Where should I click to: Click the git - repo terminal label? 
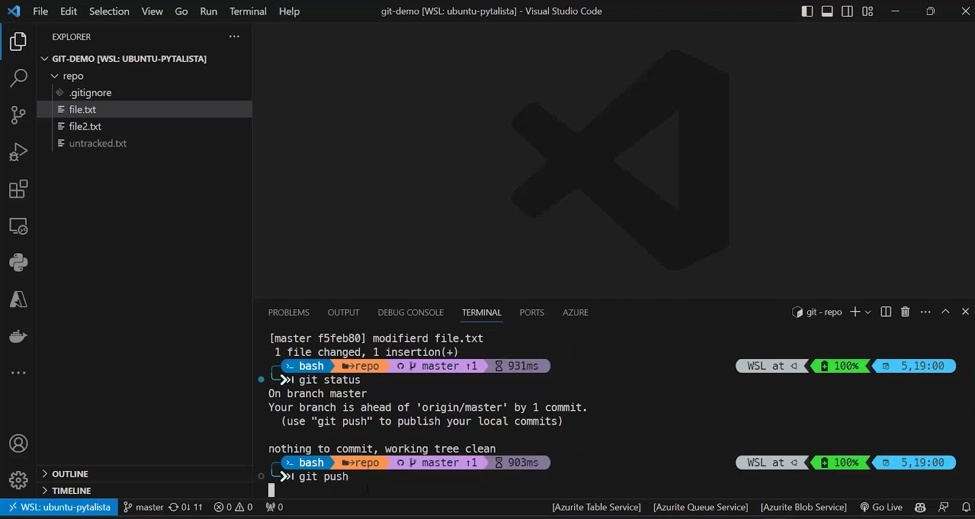817,312
